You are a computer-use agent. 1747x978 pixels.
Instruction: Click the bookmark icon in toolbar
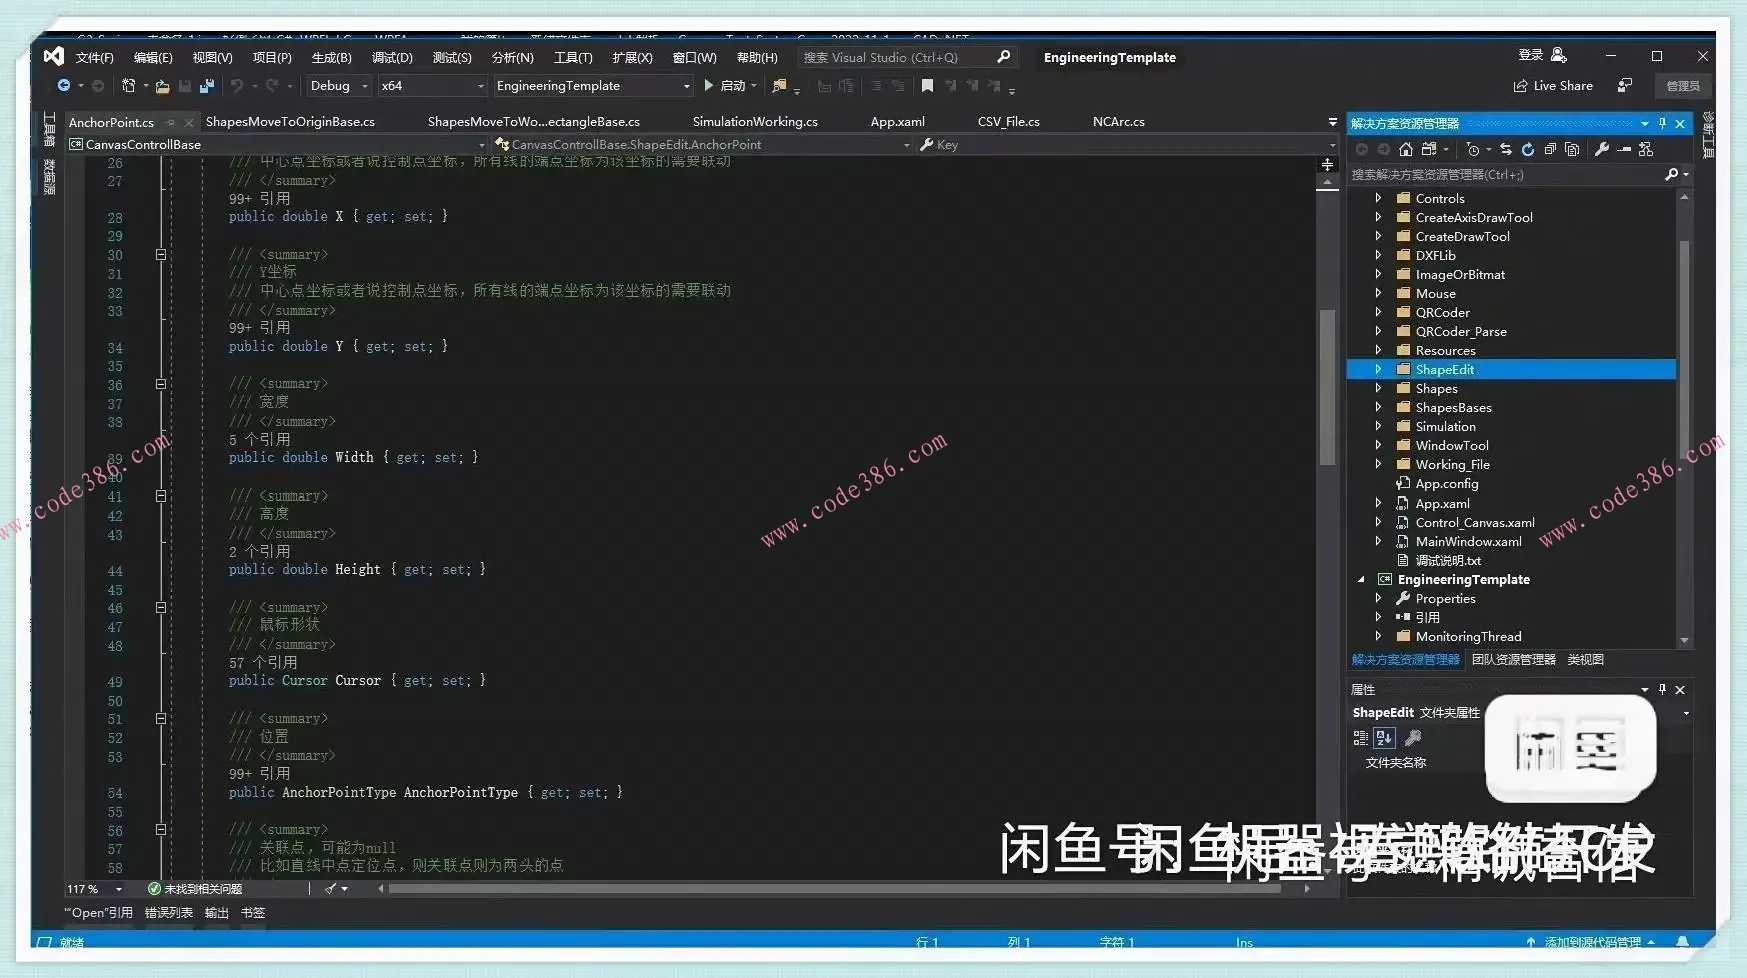point(927,86)
